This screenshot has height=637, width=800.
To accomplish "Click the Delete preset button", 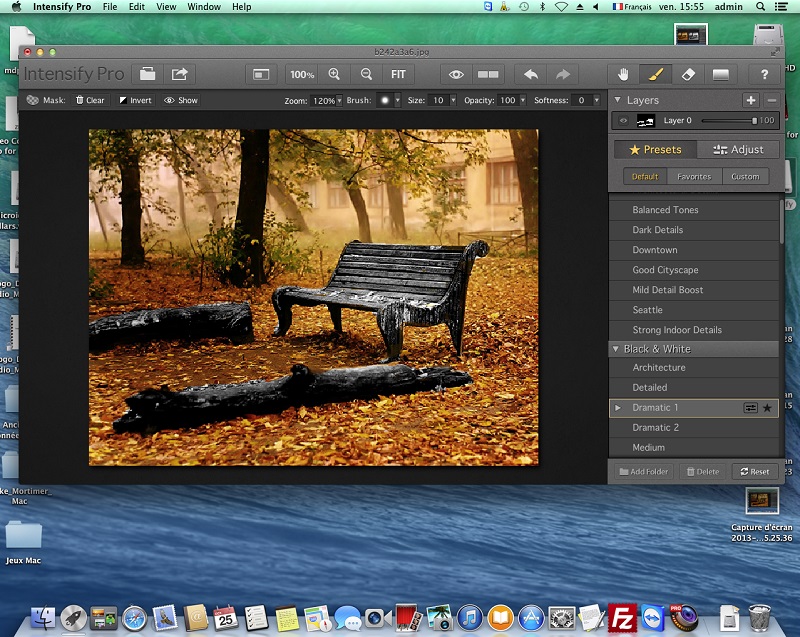I will coord(703,472).
